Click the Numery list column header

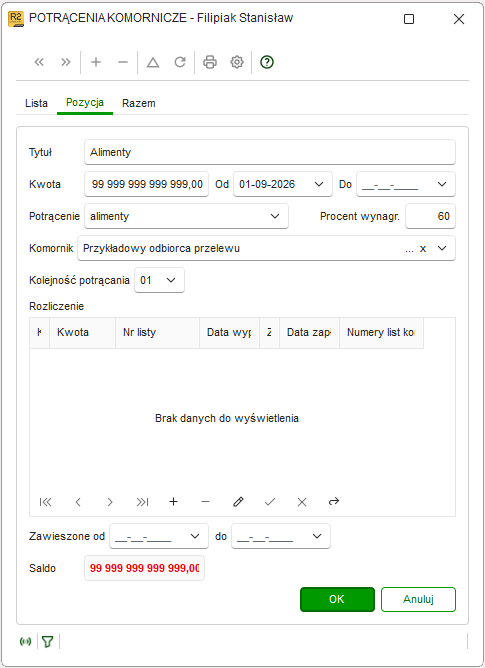pyautogui.click(x=381, y=332)
